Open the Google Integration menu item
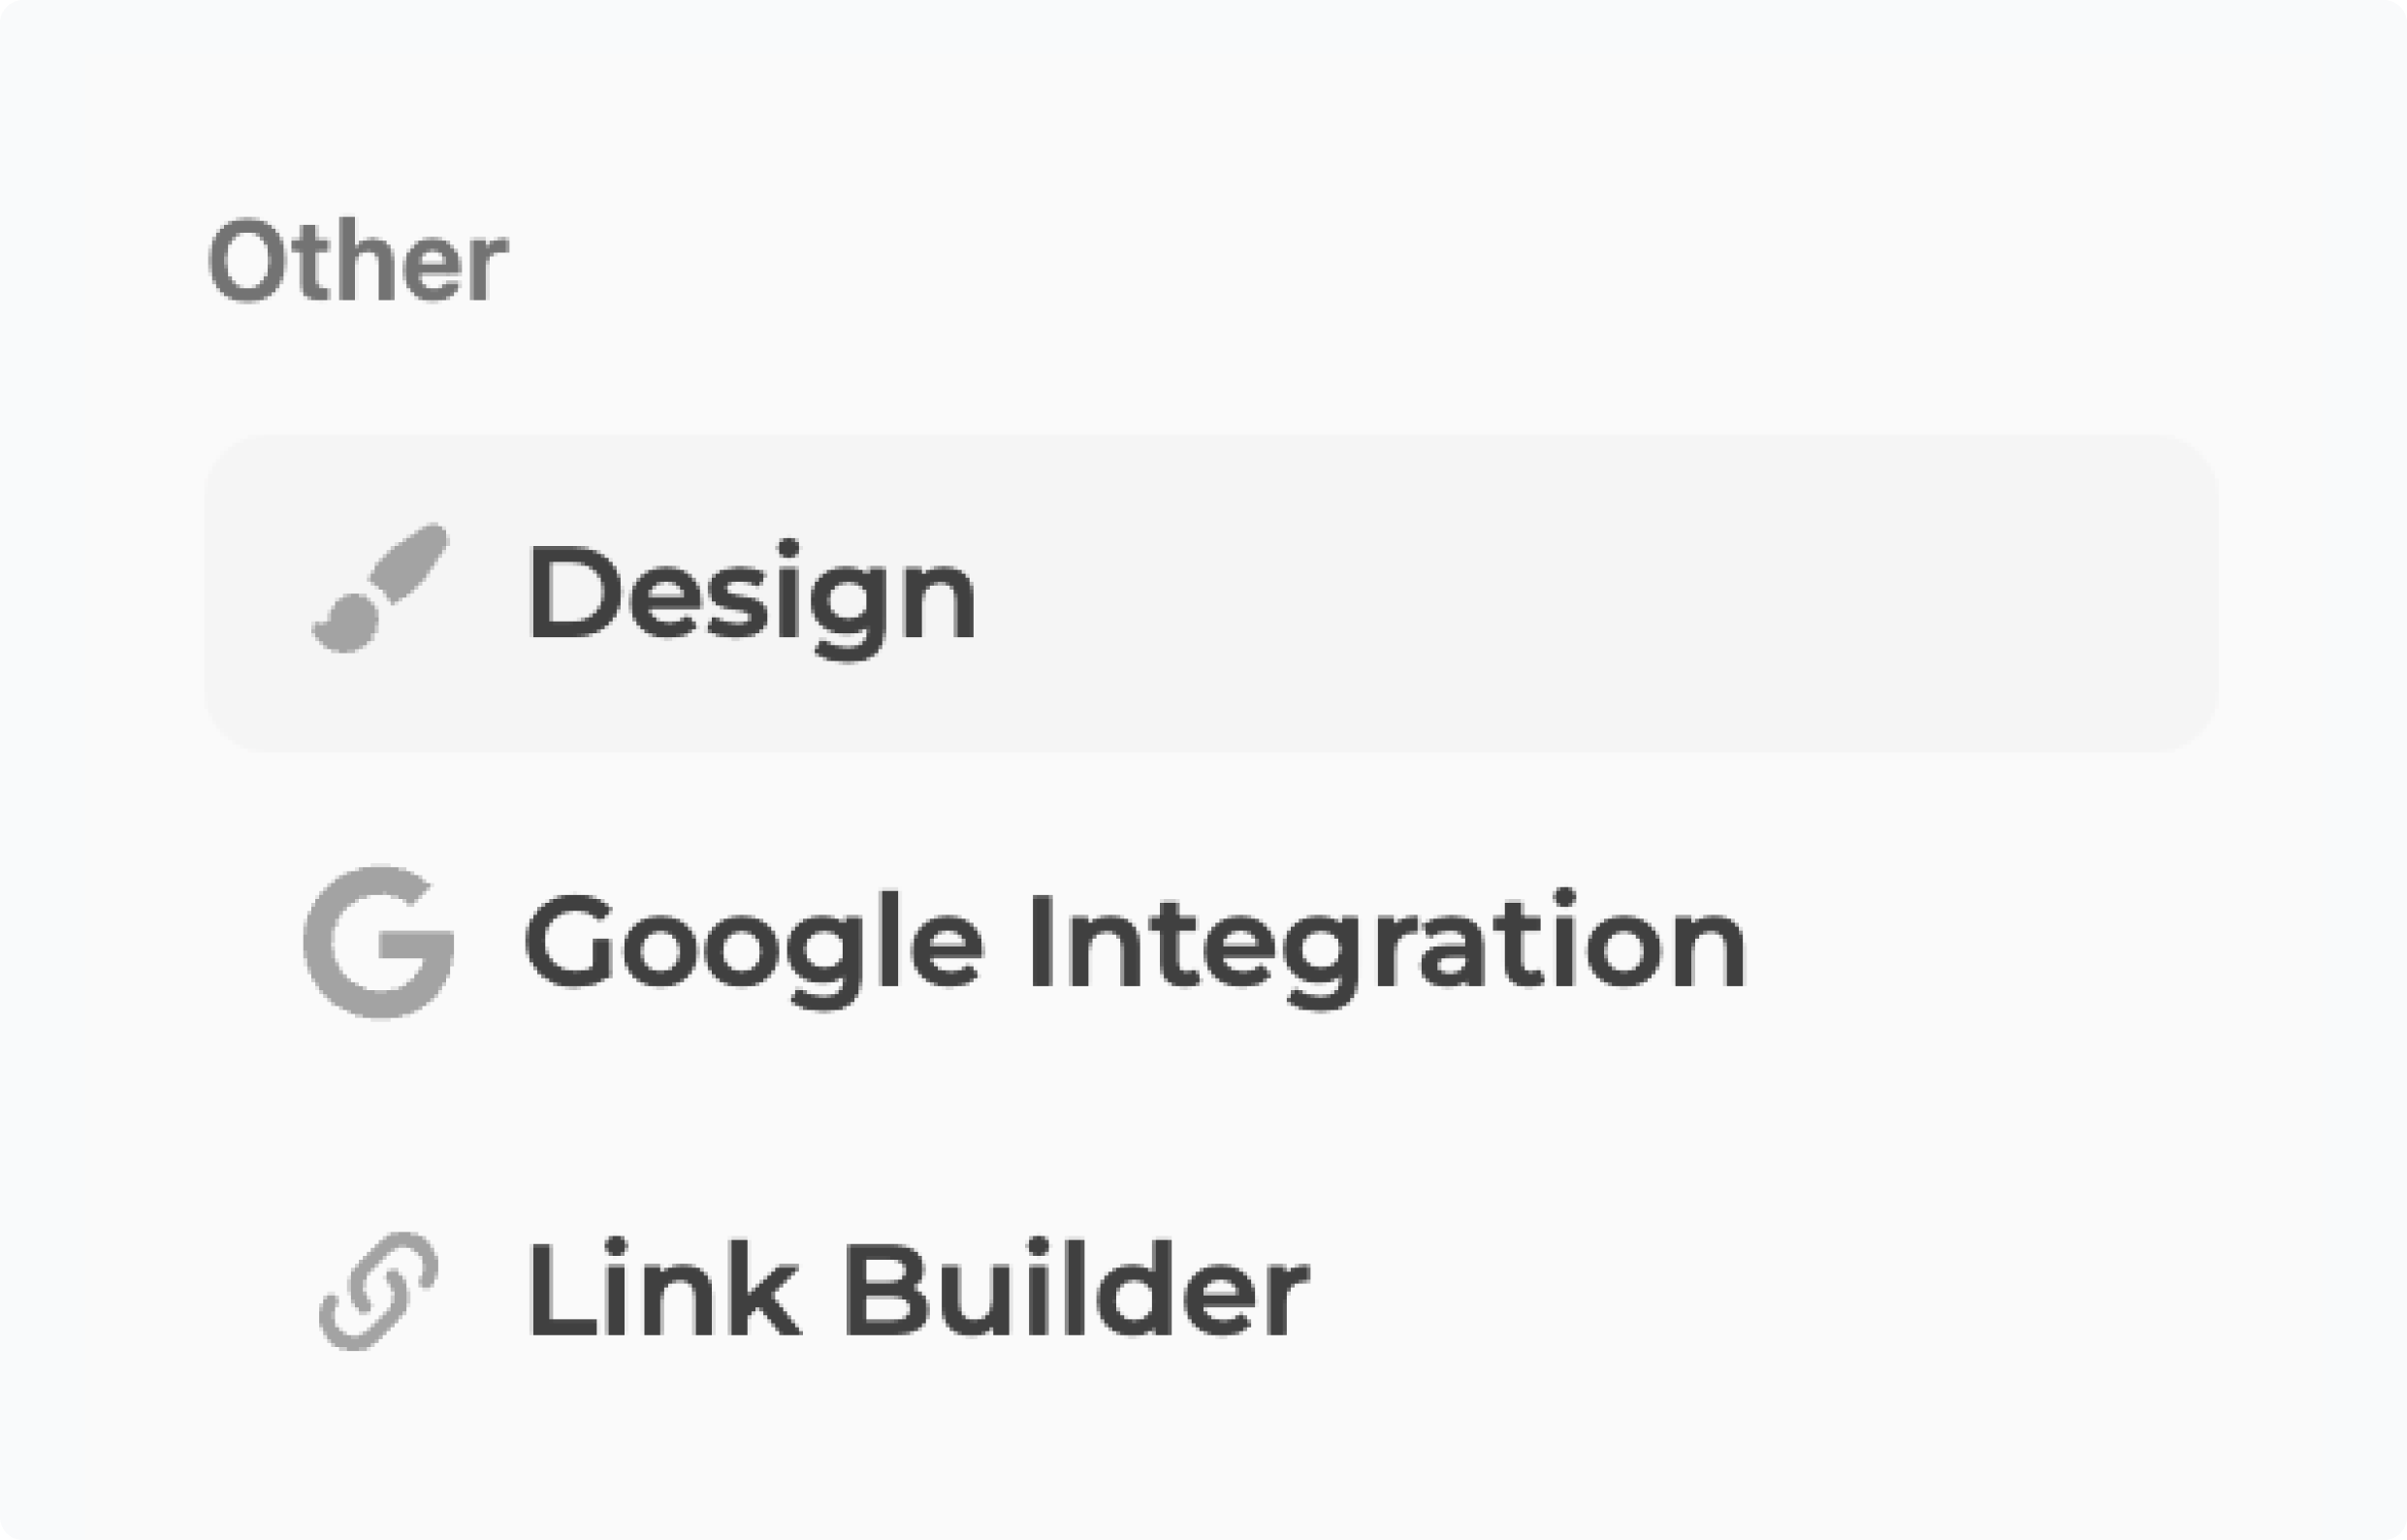Viewport: 2407px width, 1540px height. point(1134,943)
